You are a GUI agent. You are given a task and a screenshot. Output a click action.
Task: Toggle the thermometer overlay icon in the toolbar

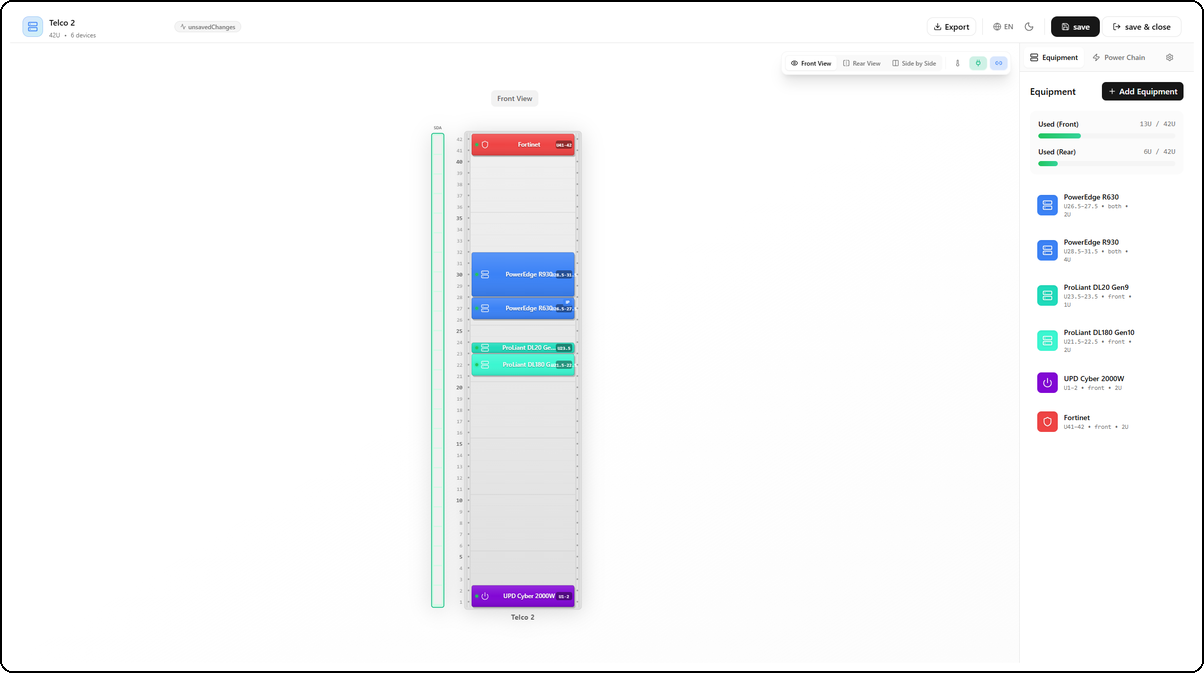click(957, 62)
